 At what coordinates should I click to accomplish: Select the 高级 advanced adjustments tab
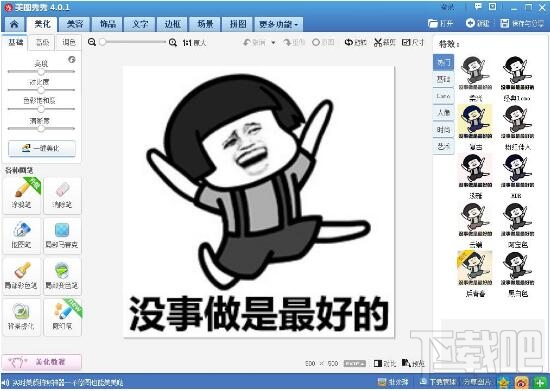point(42,42)
